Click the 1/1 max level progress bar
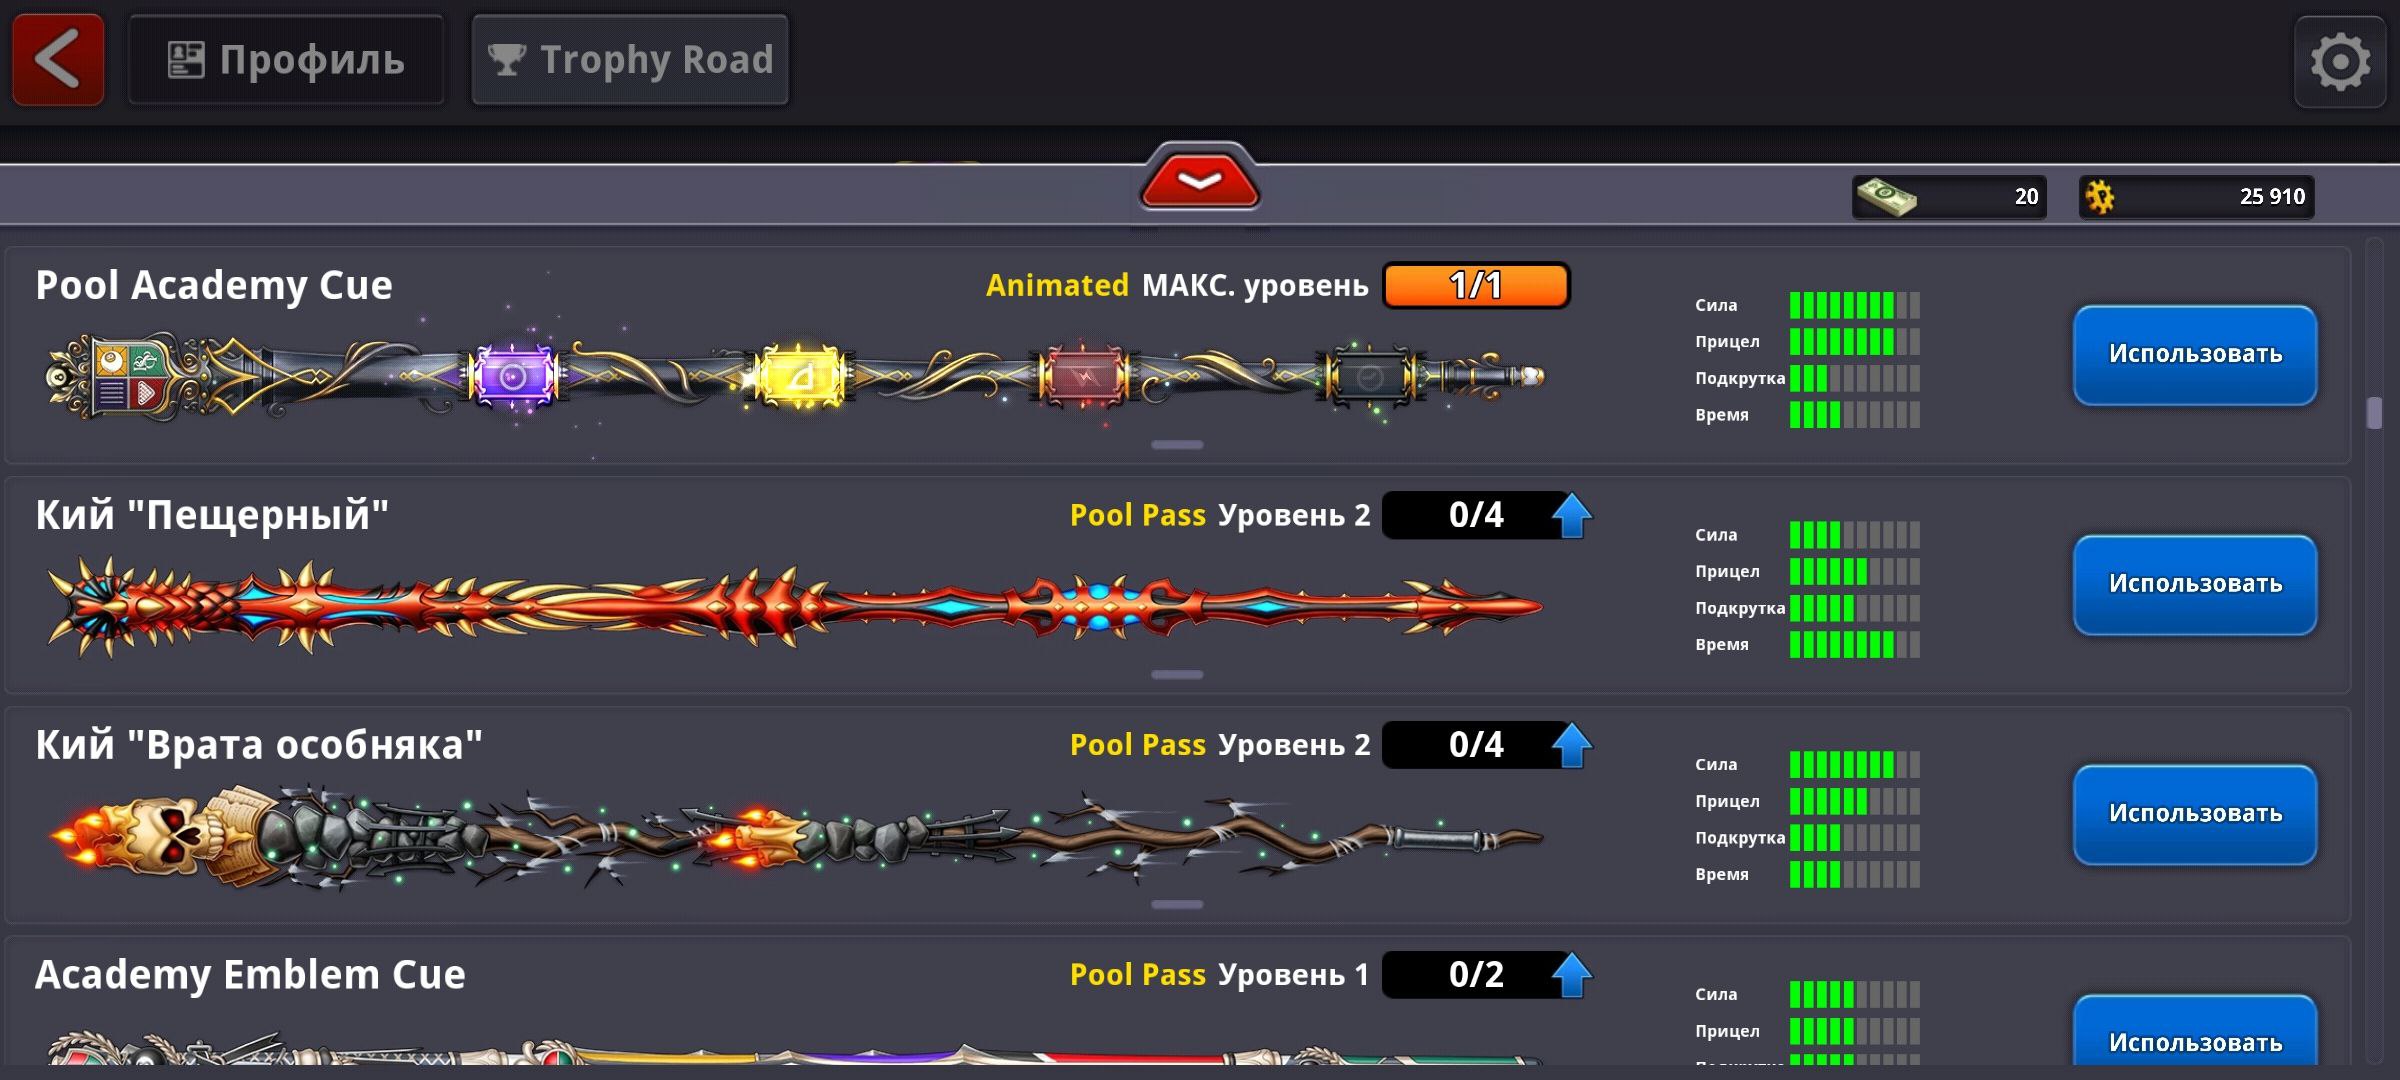The height and width of the screenshot is (1080, 2400). [x=1476, y=286]
